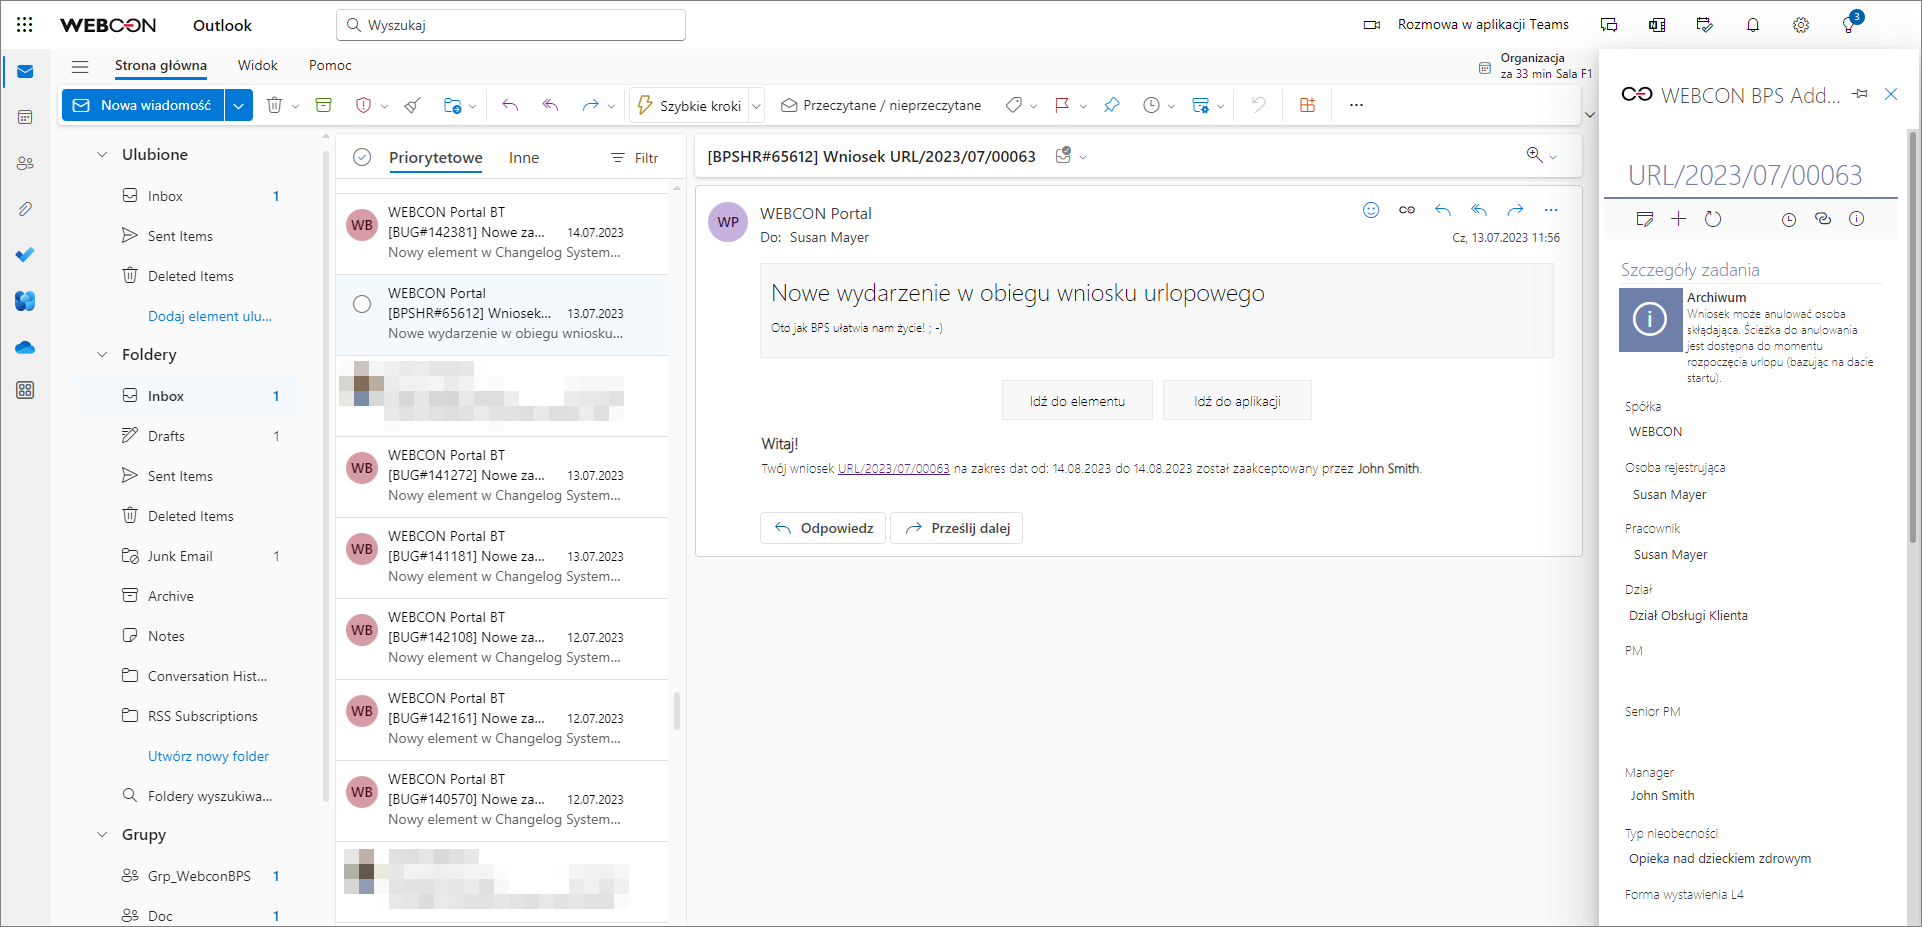Open the To Do checkmark app
Viewport: 1922px width, 927px height.
(25, 255)
